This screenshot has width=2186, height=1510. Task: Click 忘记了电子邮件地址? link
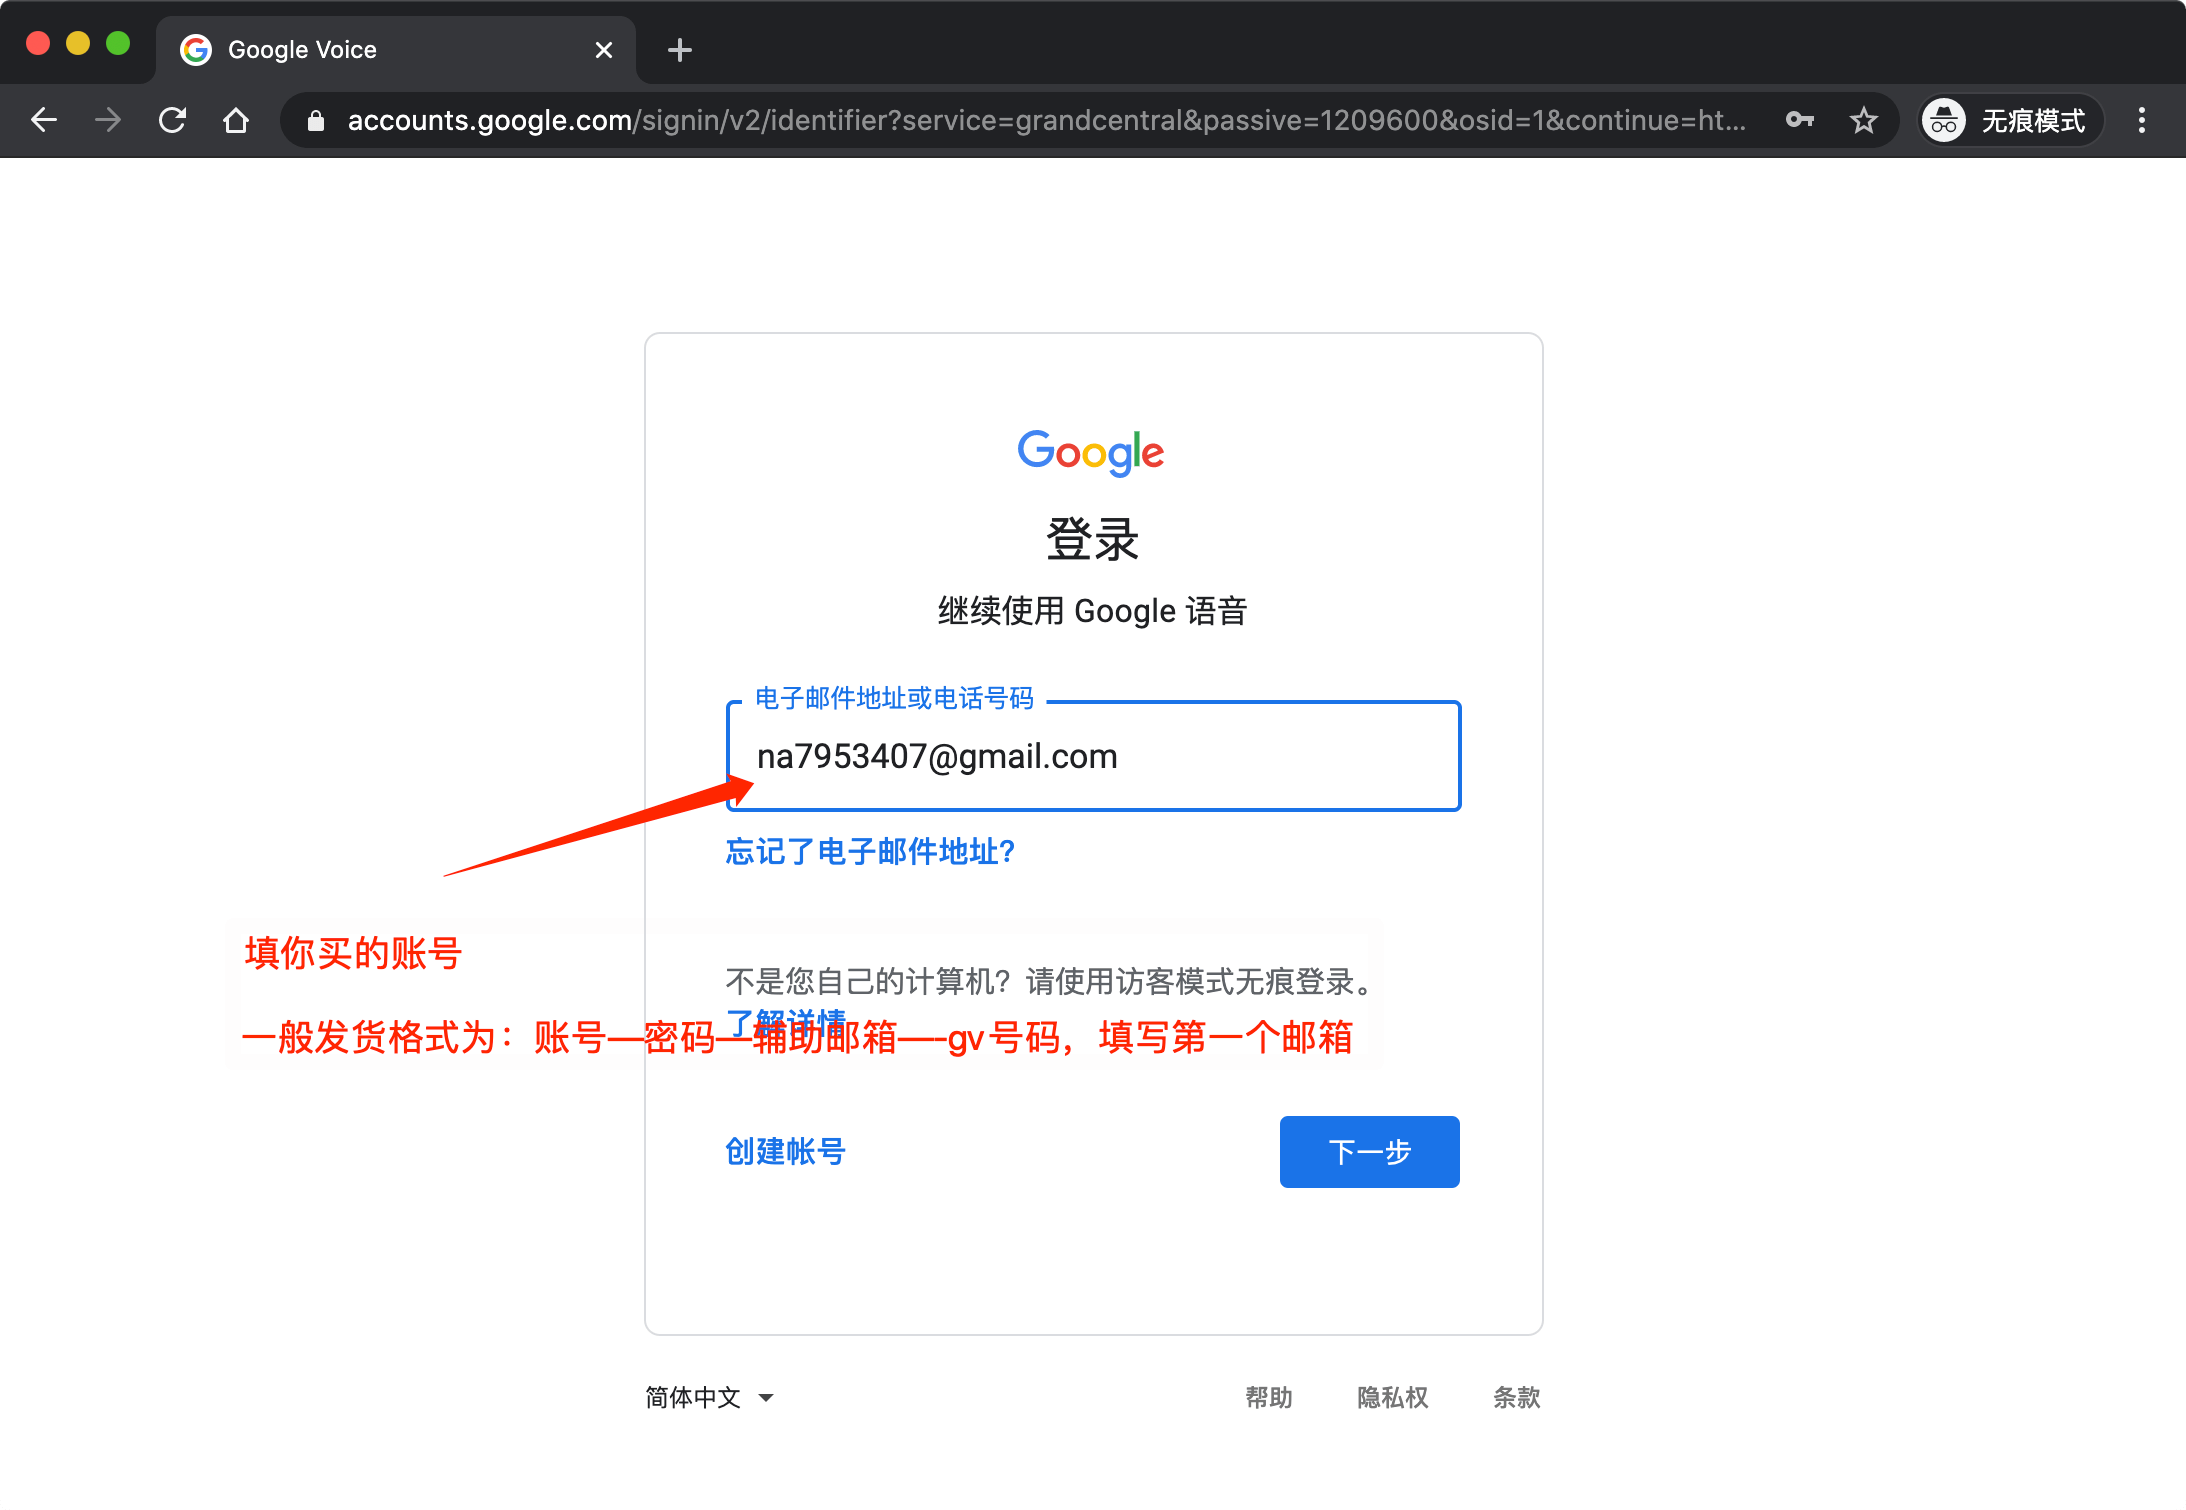point(870,851)
